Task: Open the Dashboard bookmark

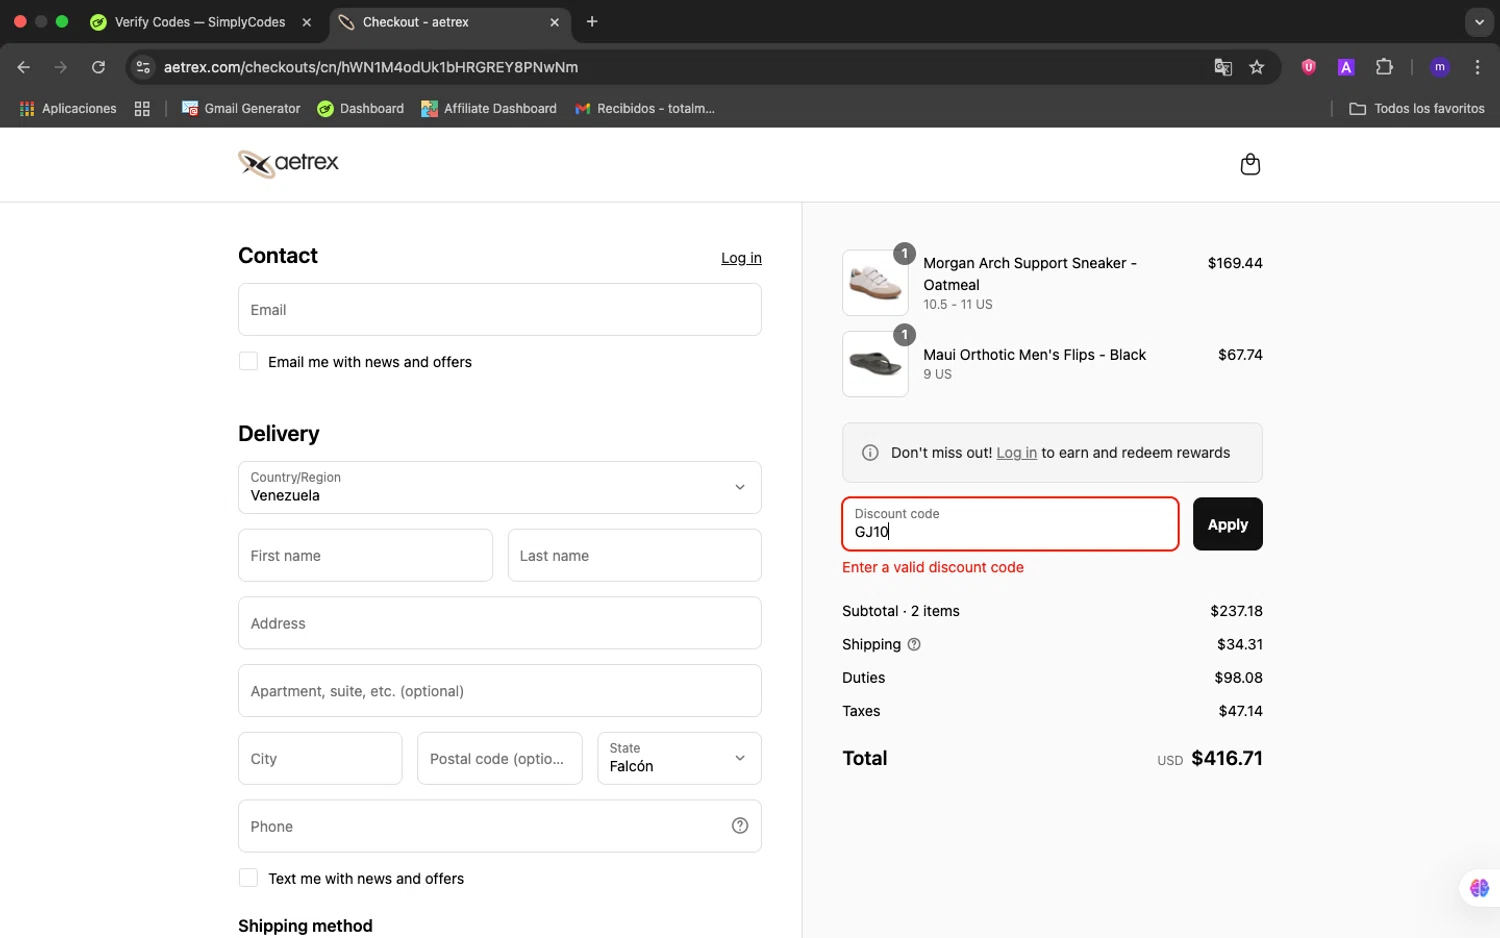Action: [361, 109]
